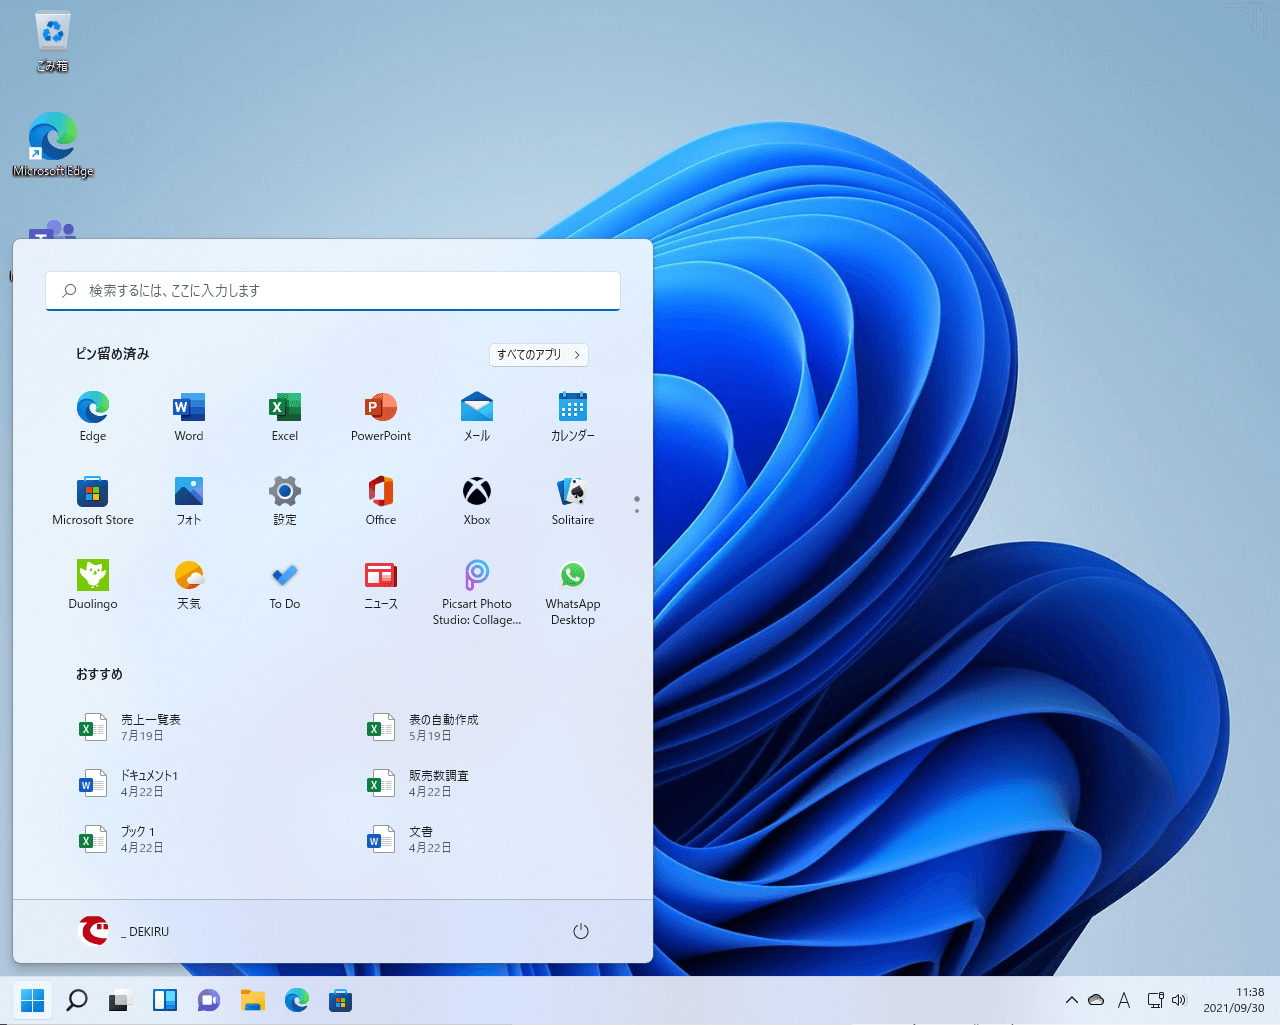
Task: Open Duolingo app
Action: click(x=93, y=584)
